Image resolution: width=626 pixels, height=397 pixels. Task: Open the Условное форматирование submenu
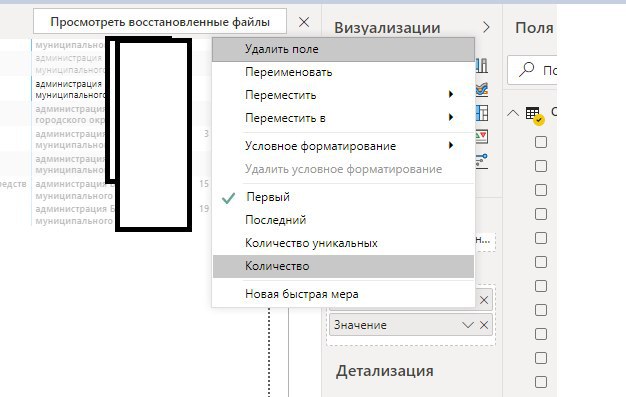click(343, 146)
